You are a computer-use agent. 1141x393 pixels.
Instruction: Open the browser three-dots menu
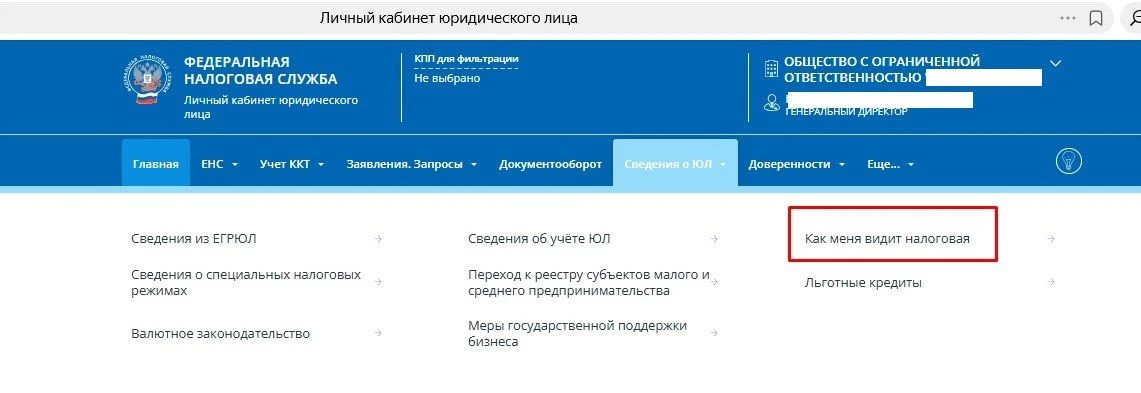click(x=1068, y=18)
